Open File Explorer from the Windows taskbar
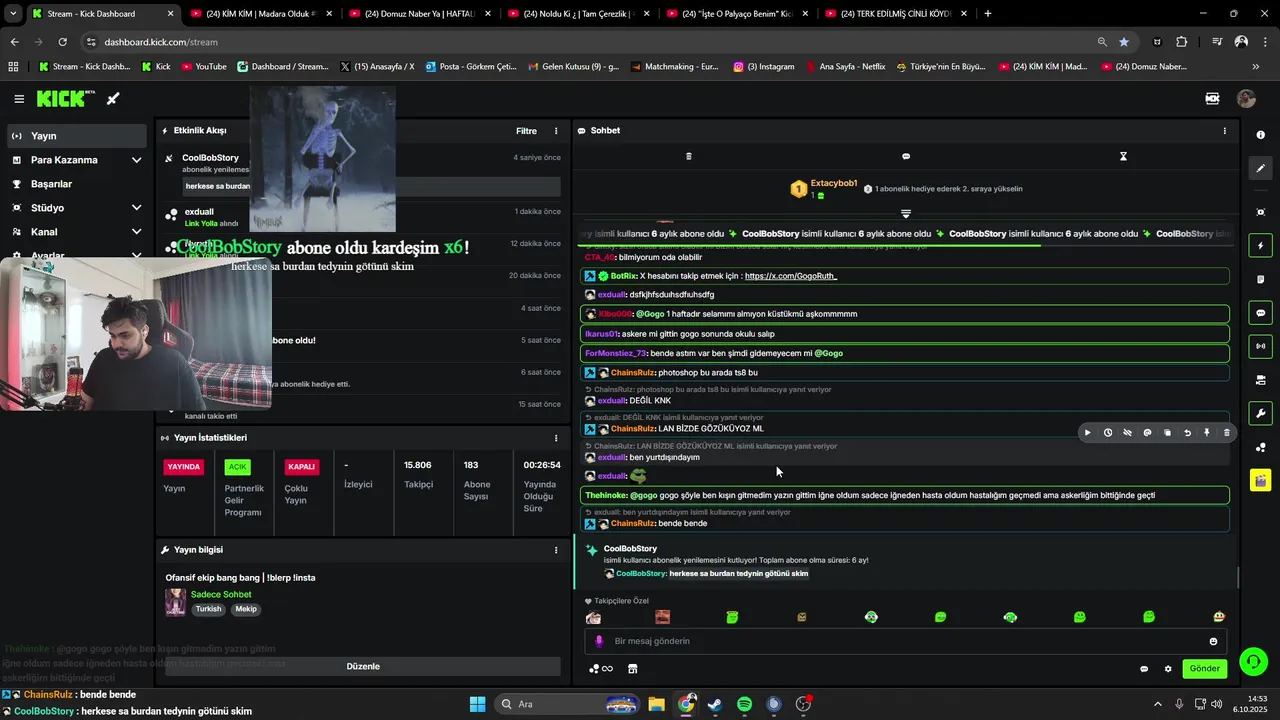 (x=656, y=704)
